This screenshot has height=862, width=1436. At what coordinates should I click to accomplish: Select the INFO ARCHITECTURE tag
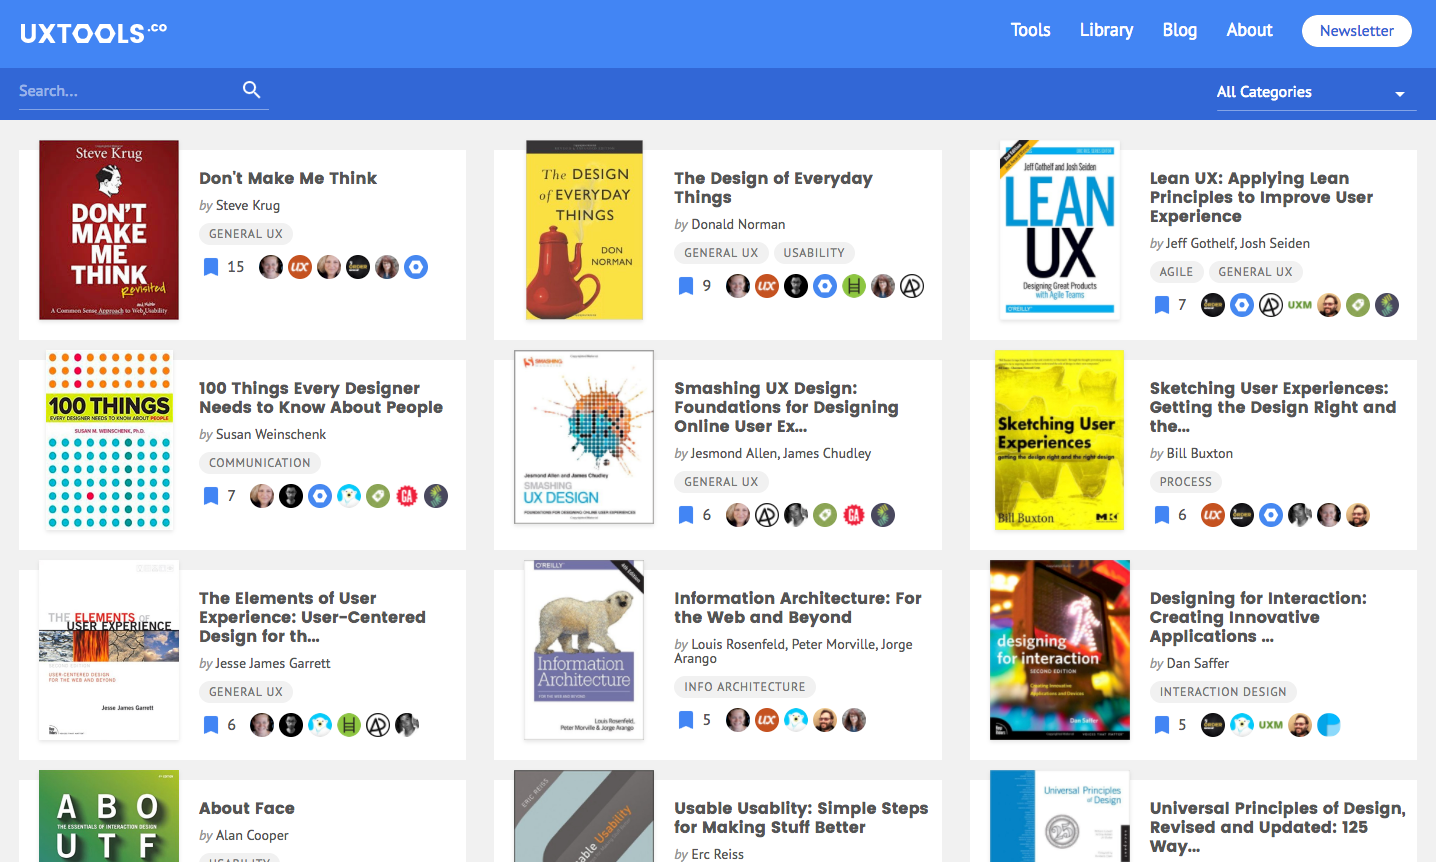pos(745,687)
